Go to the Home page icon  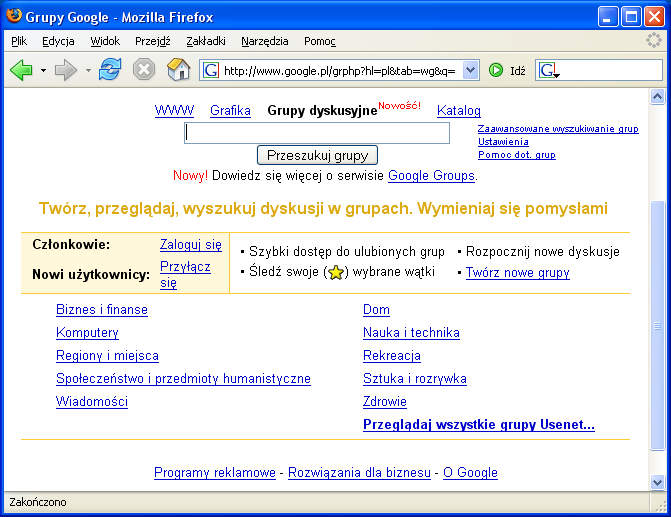coord(178,69)
